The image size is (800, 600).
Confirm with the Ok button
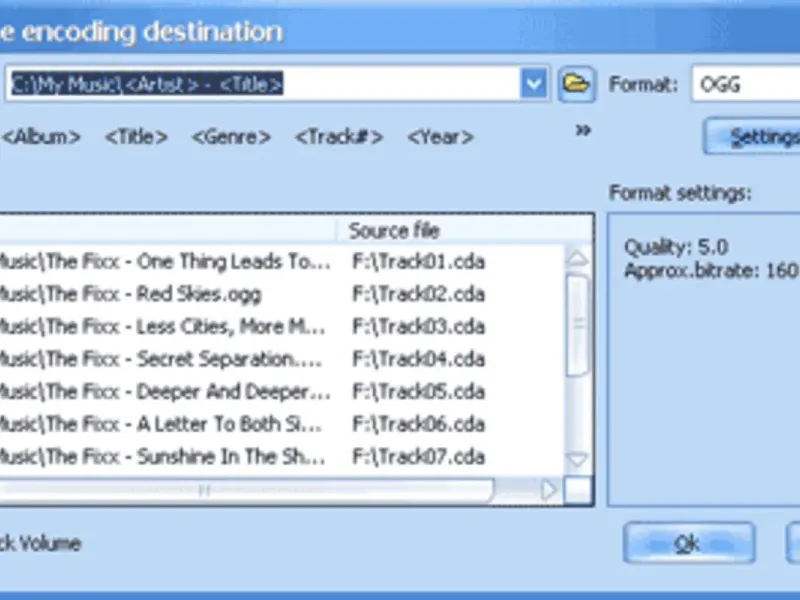688,544
